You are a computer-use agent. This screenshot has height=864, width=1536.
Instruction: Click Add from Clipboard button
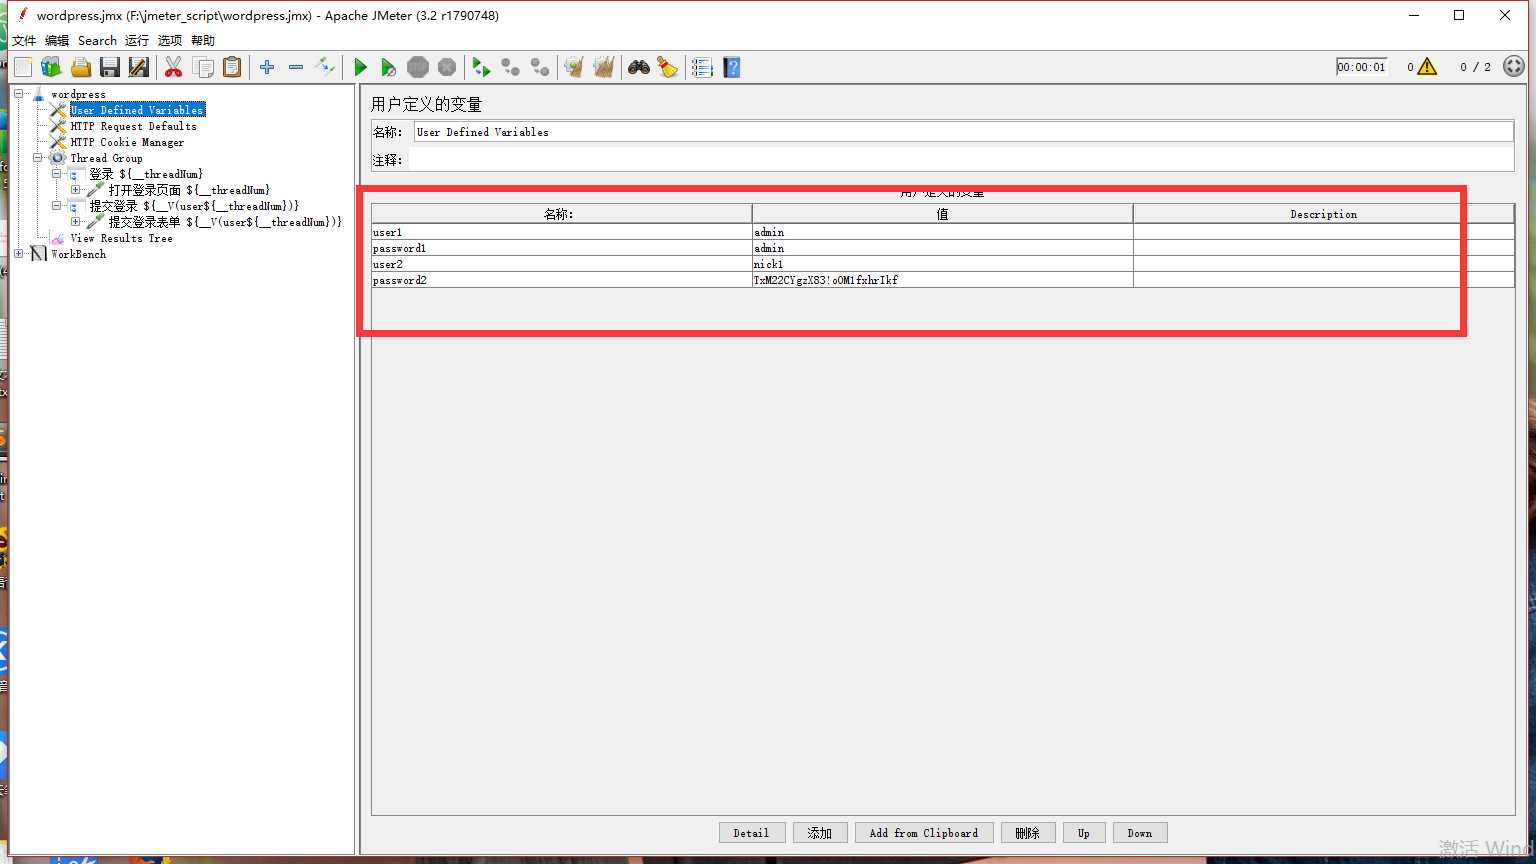pos(924,833)
